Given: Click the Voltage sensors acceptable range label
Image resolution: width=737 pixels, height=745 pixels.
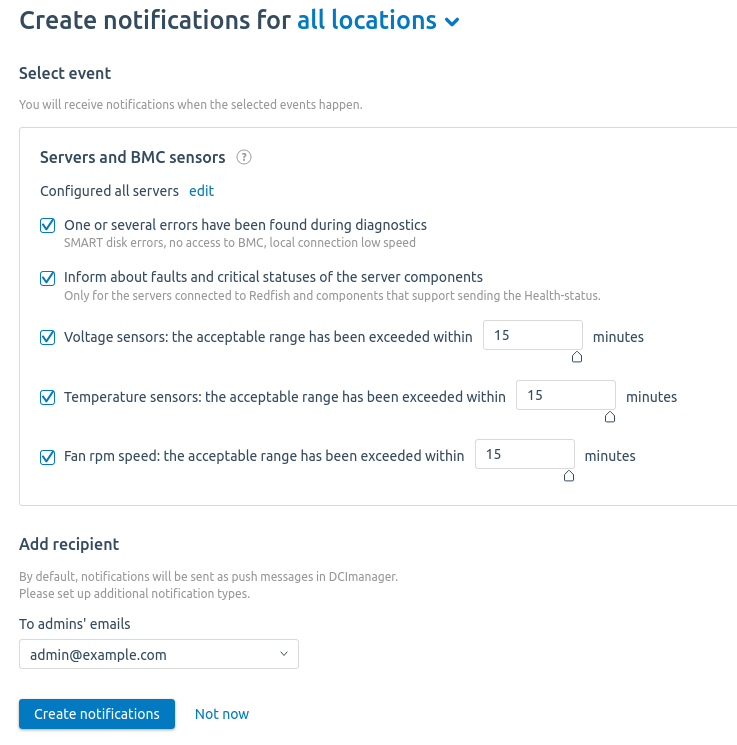Looking at the screenshot, I should click(268, 337).
